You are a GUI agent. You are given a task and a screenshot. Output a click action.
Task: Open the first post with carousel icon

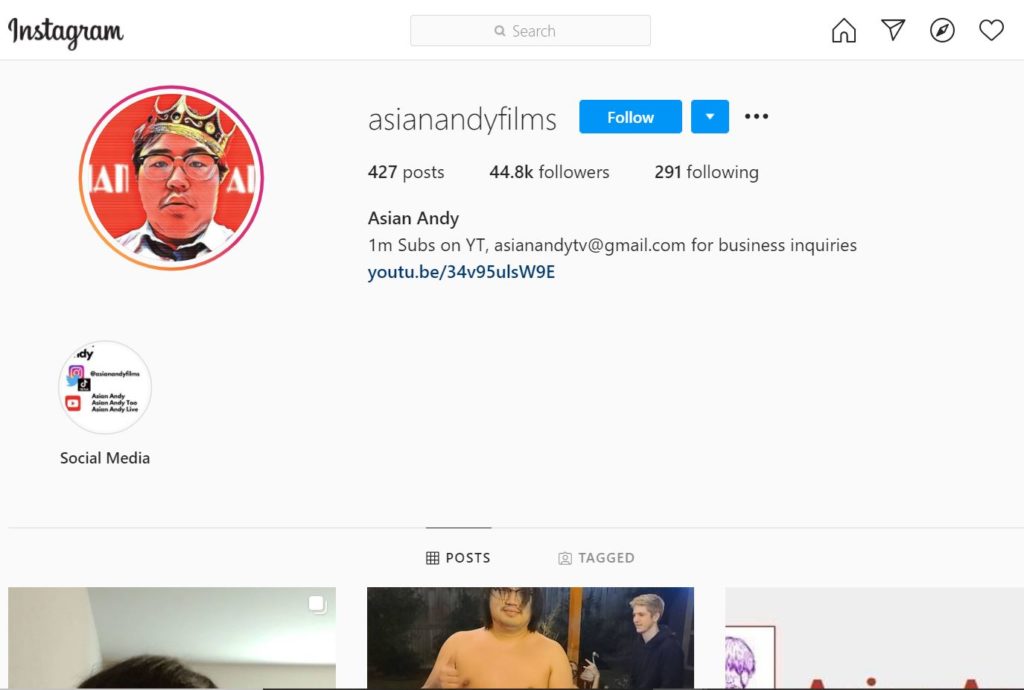[x=172, y=638]
